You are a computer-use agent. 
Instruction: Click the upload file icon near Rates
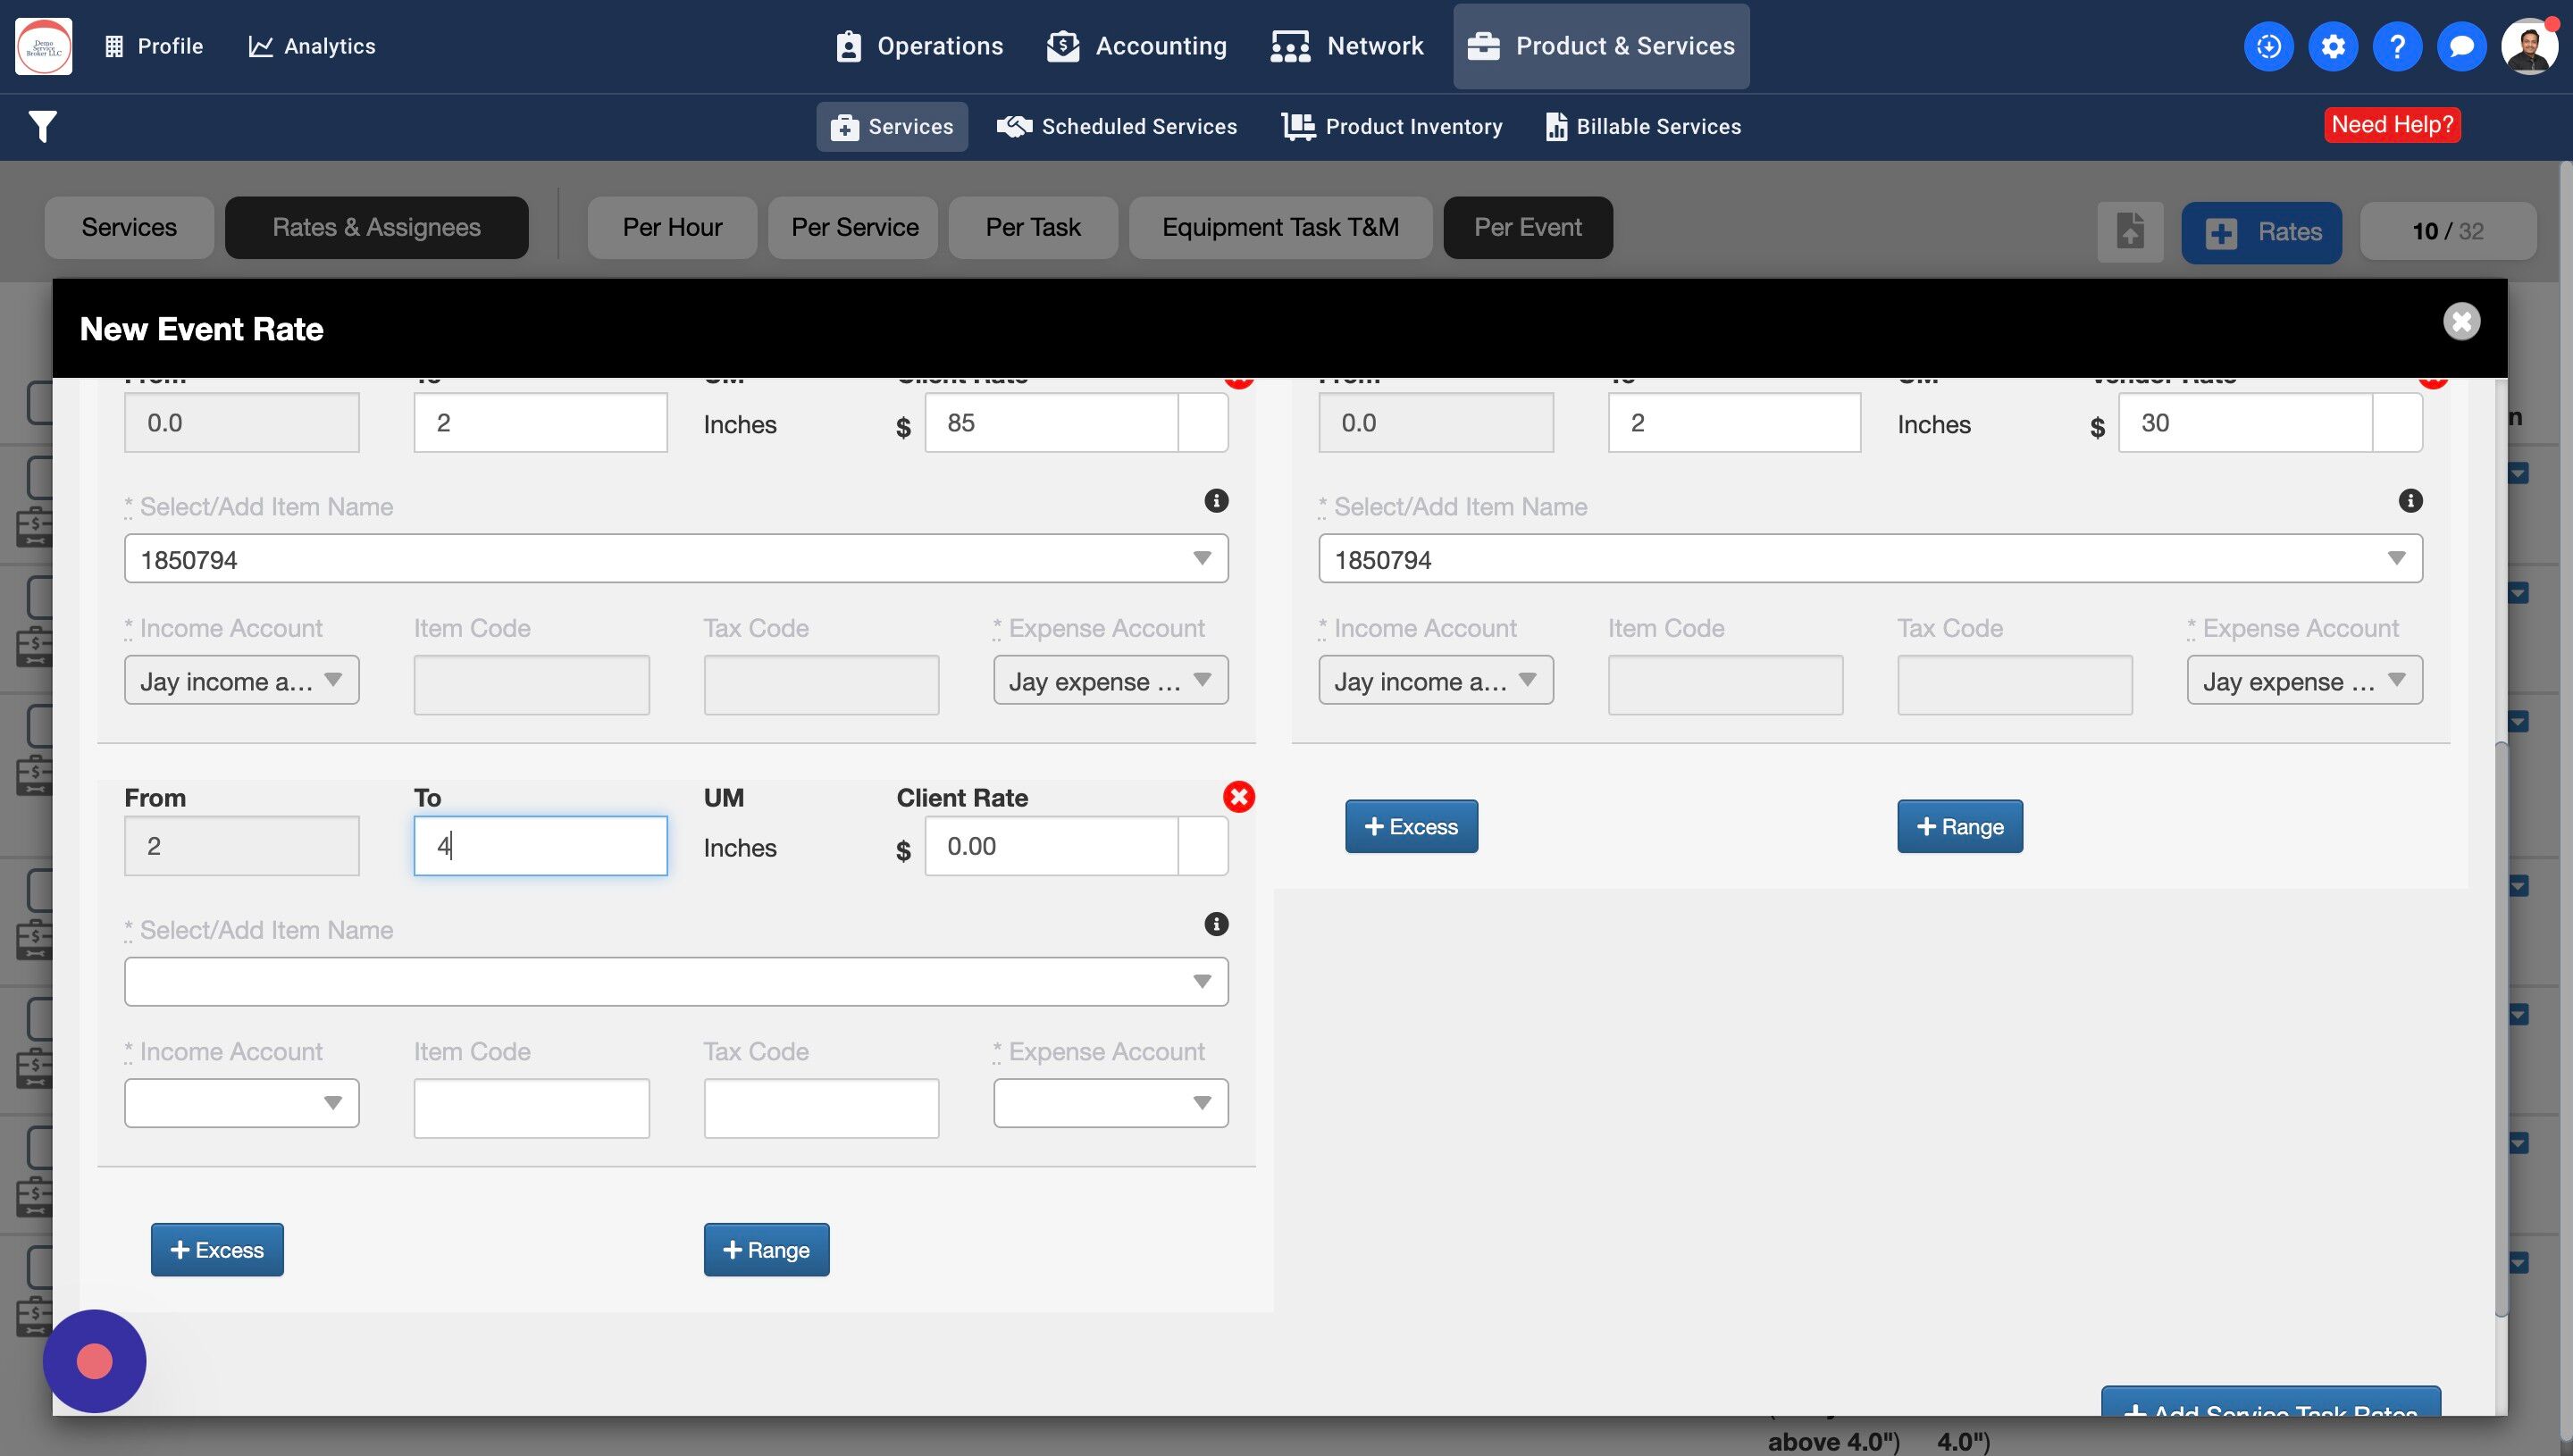(x=2129, y=232)
